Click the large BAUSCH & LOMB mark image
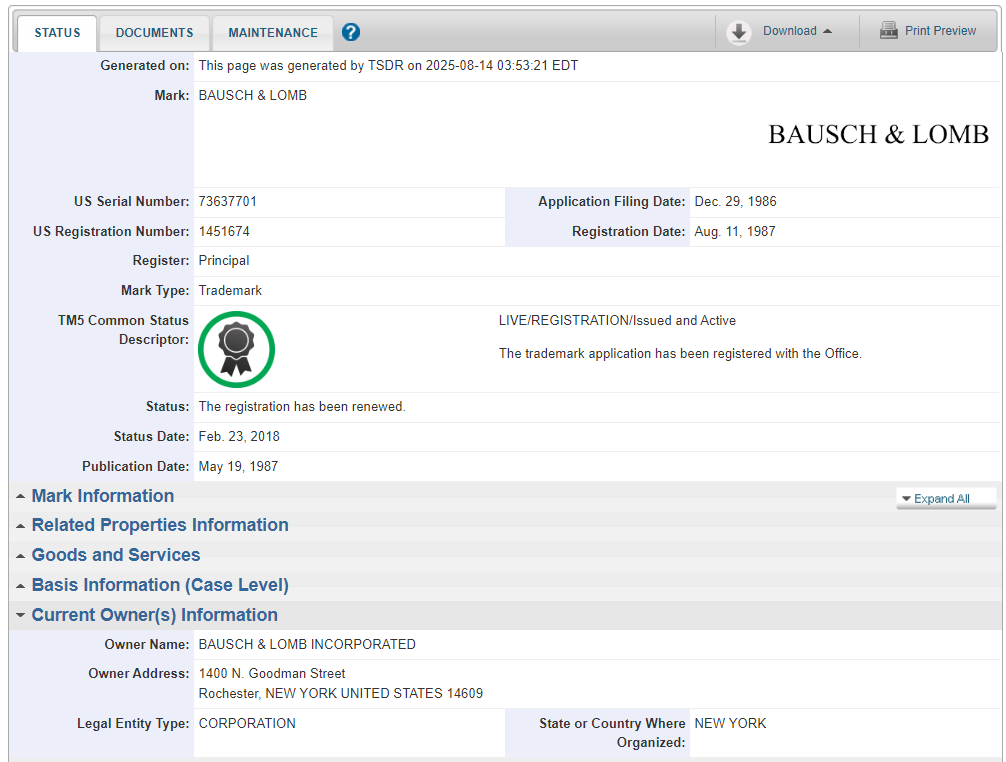 [x=877, y=135]
